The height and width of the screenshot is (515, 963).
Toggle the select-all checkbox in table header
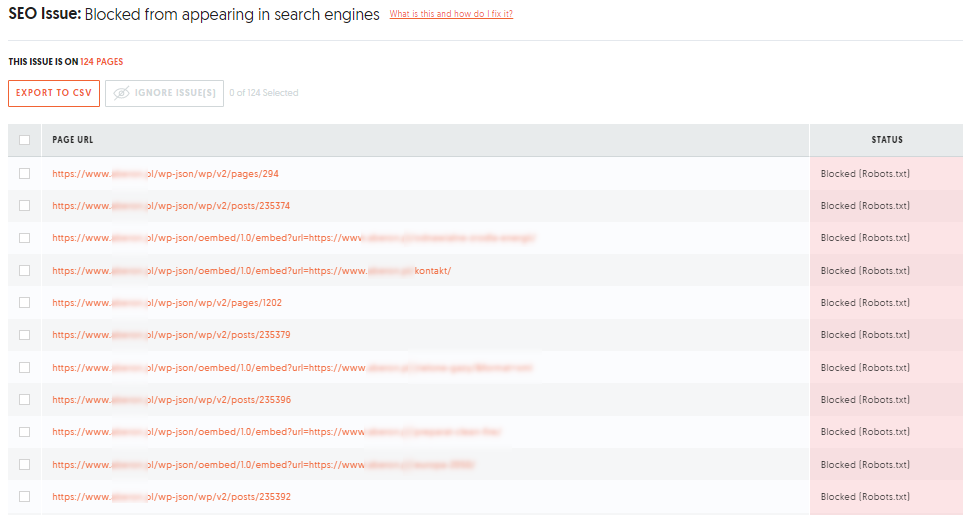click(24, 140)
